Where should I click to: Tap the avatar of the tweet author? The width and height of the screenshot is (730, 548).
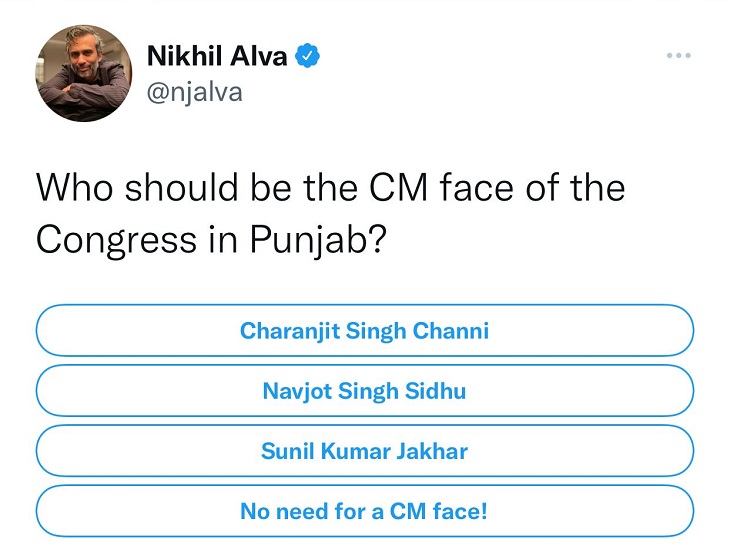(x=85, y=73)
